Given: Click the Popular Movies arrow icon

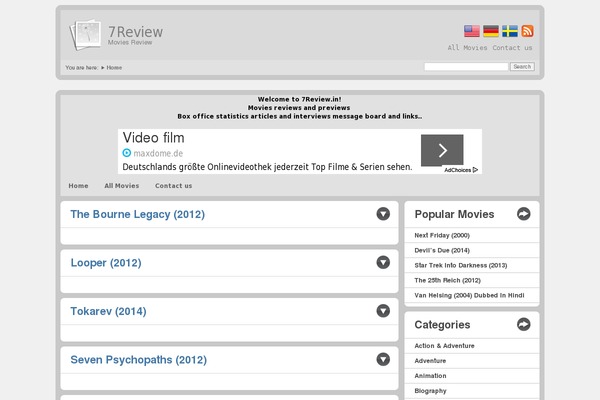Looking at the screenshot, I should pyautogui.click(x=523, y=214).
